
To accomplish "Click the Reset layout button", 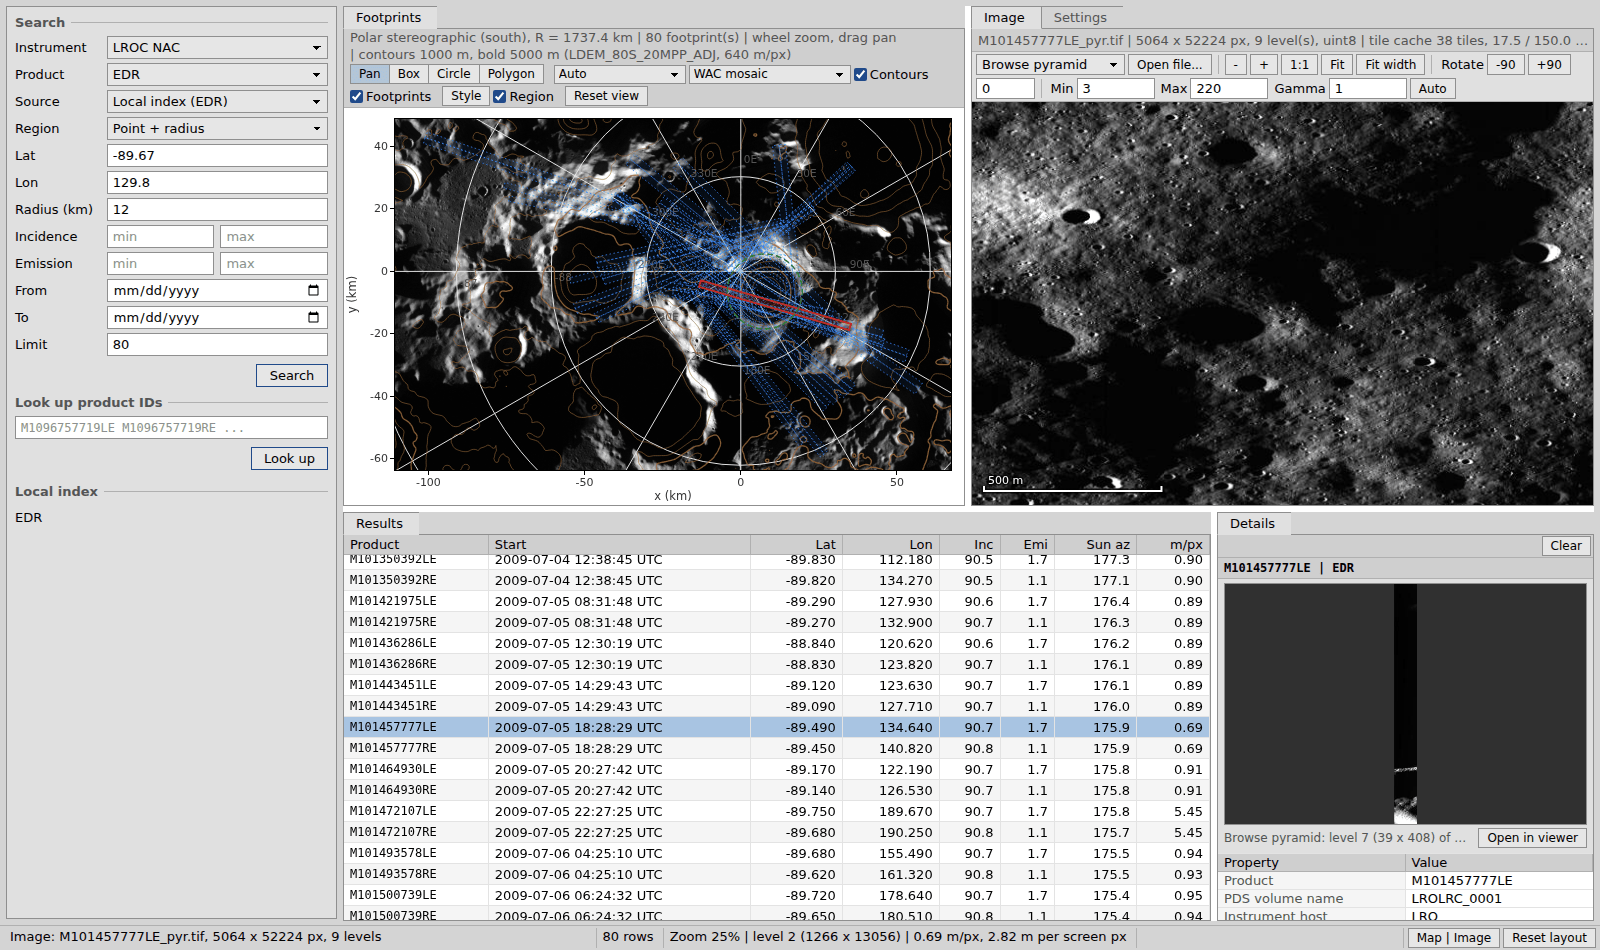I will coord(1549,937).
